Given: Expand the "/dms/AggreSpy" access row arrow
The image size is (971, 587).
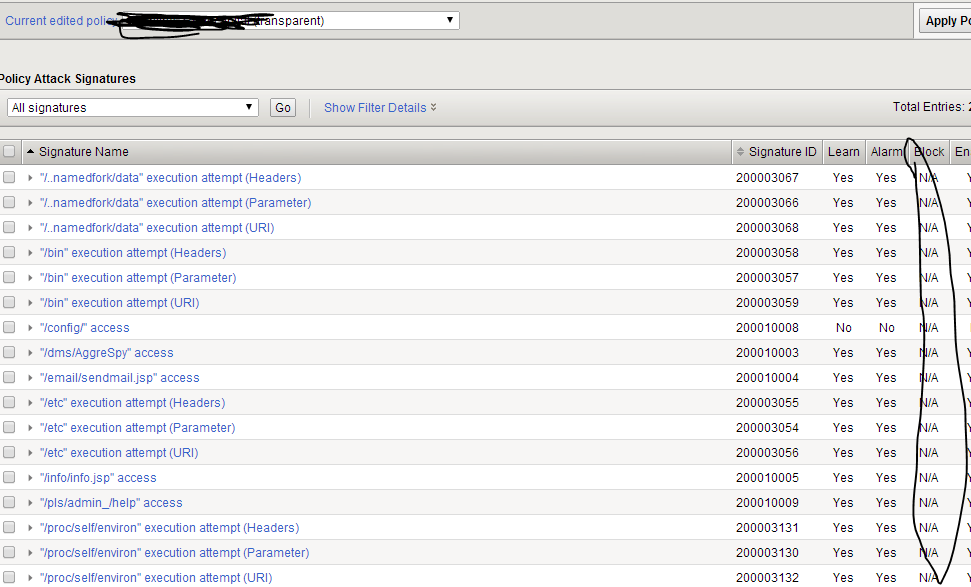Looking at the screenshot, I should [x=30, y=353].
